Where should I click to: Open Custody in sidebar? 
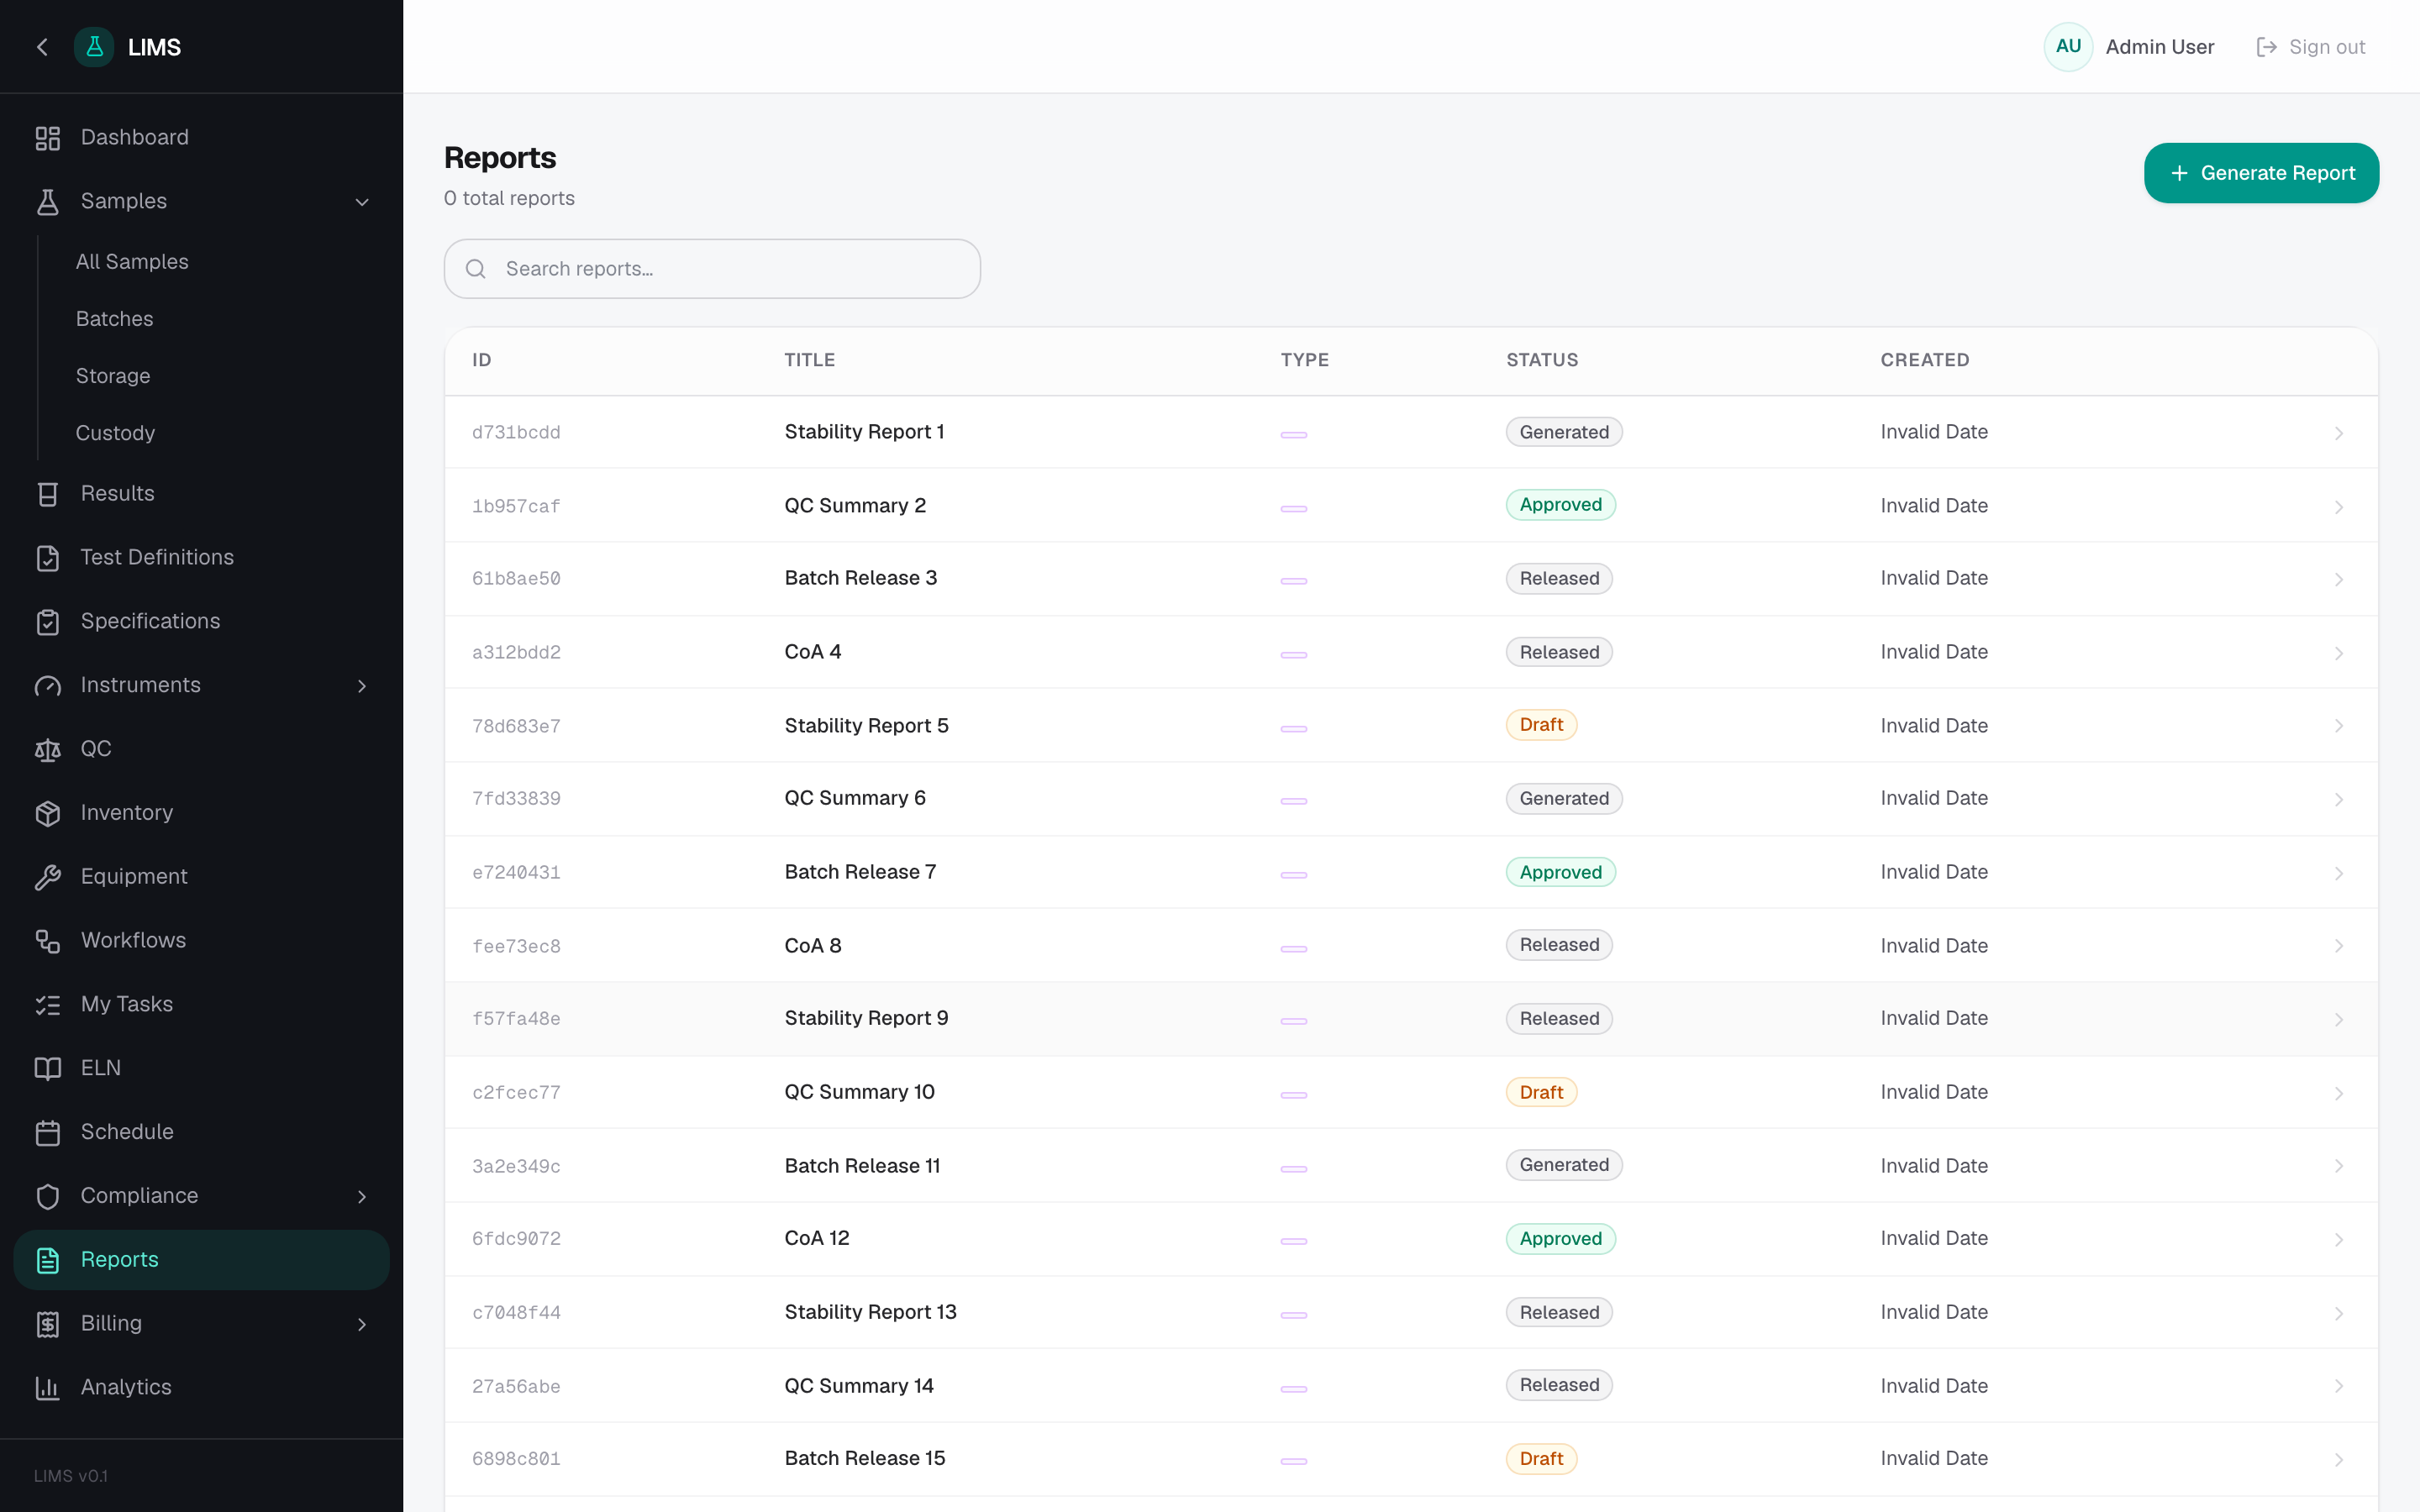115,433
